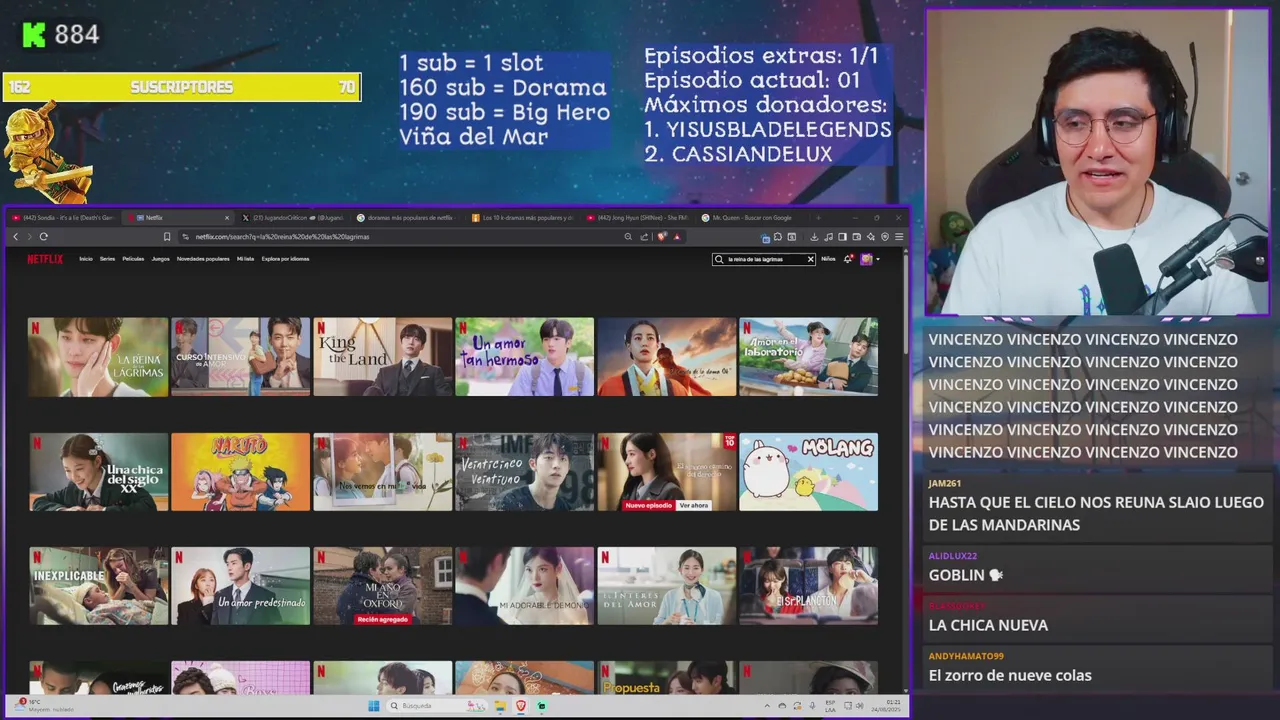Open the Inexplicable thumbnail
Viewport: 1280px width, 720px height.
tap(98, 586)
